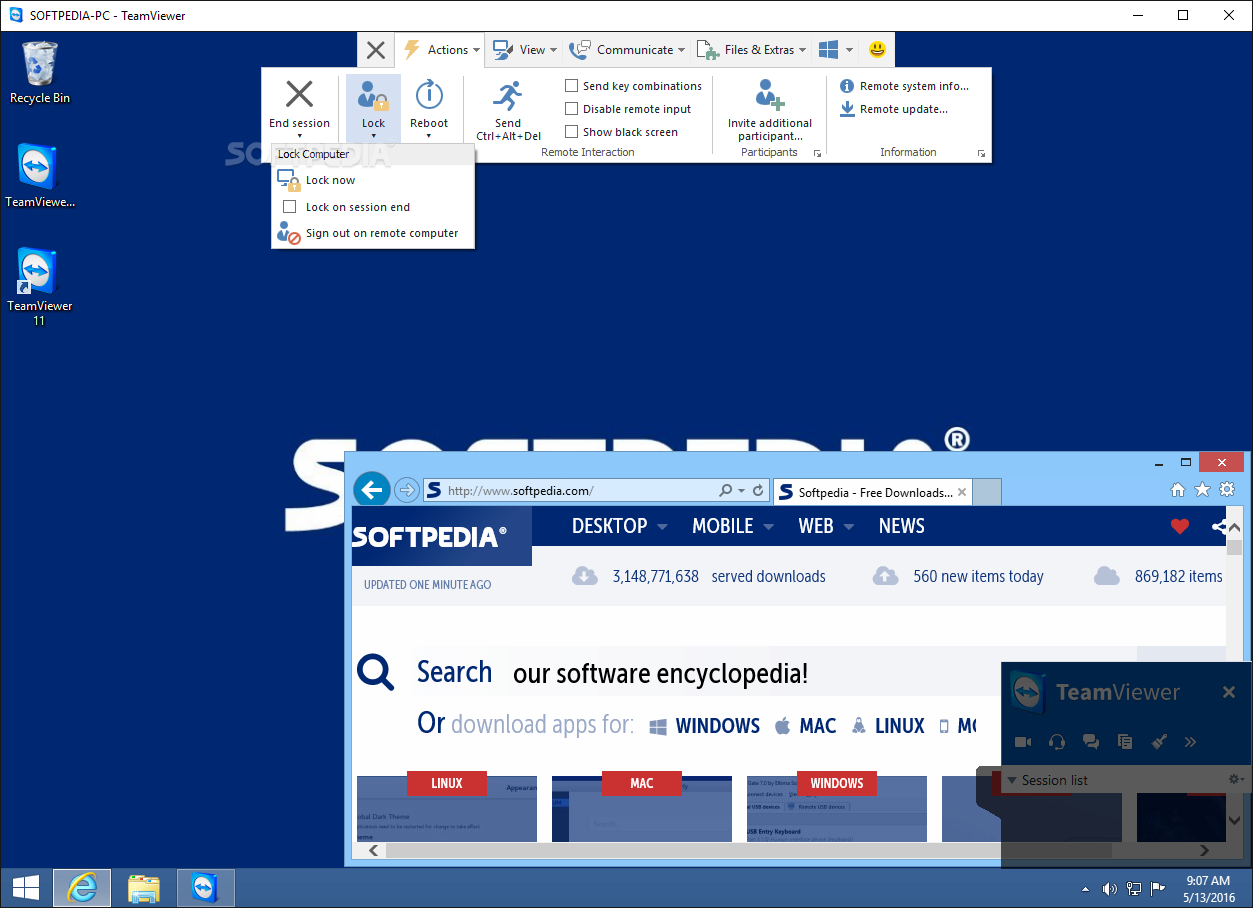The image size is (1253, 908).
Task: Open NEWS section on Softpedia
Action: click(902, 526)
